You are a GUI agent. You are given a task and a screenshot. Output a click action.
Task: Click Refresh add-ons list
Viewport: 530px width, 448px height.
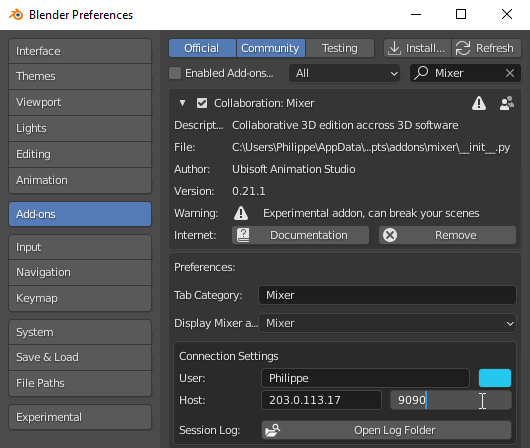(486, 48)
